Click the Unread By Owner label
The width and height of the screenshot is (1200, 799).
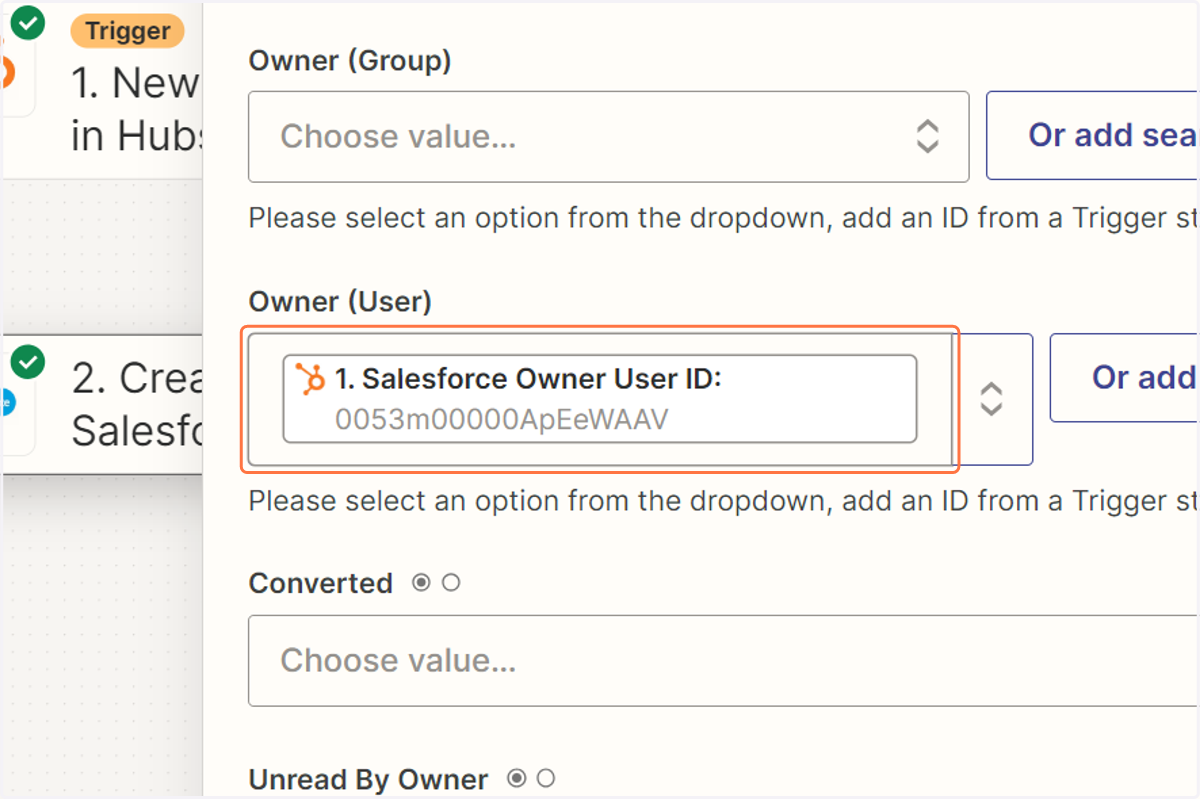click(x=368, y=779)
